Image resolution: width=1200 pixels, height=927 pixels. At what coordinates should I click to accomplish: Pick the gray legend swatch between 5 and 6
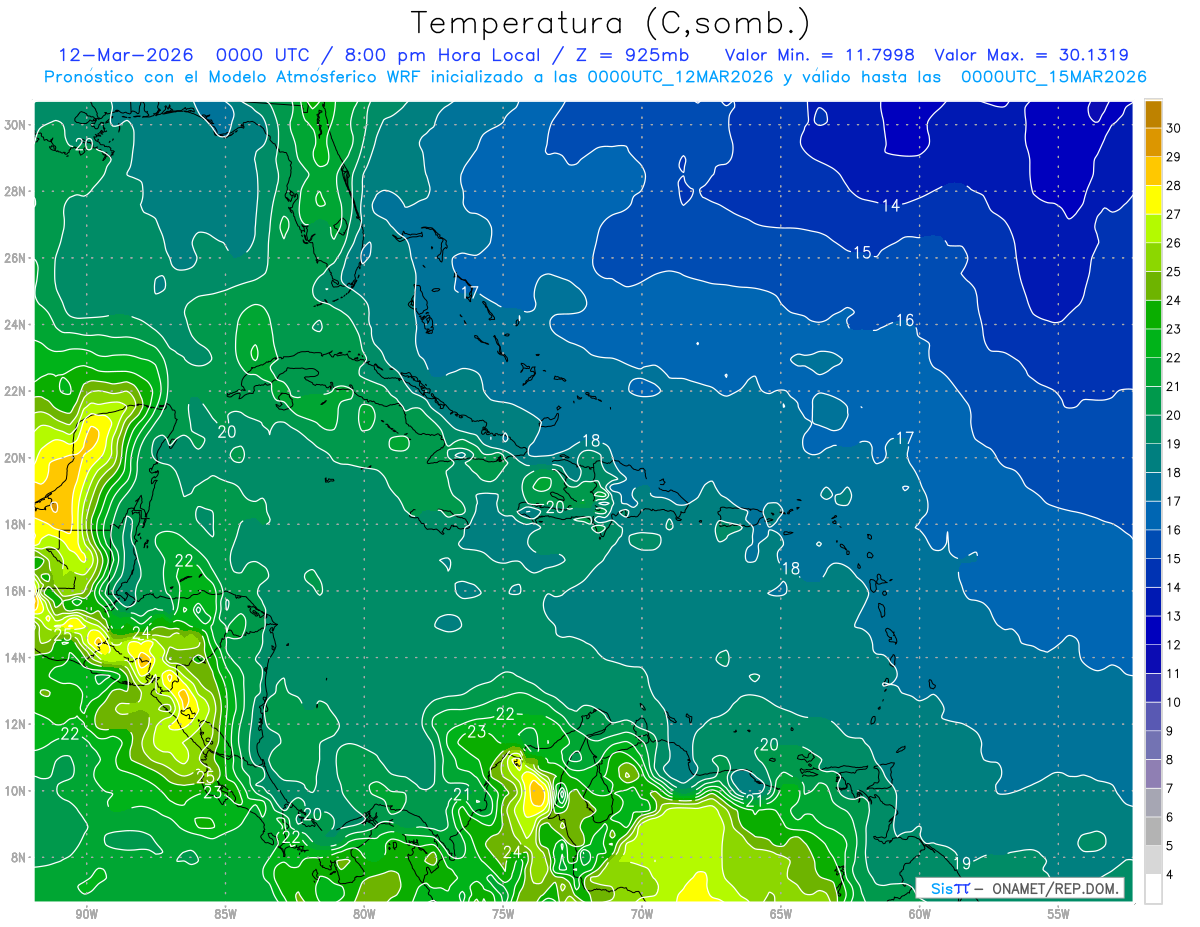click(1153, 831)
